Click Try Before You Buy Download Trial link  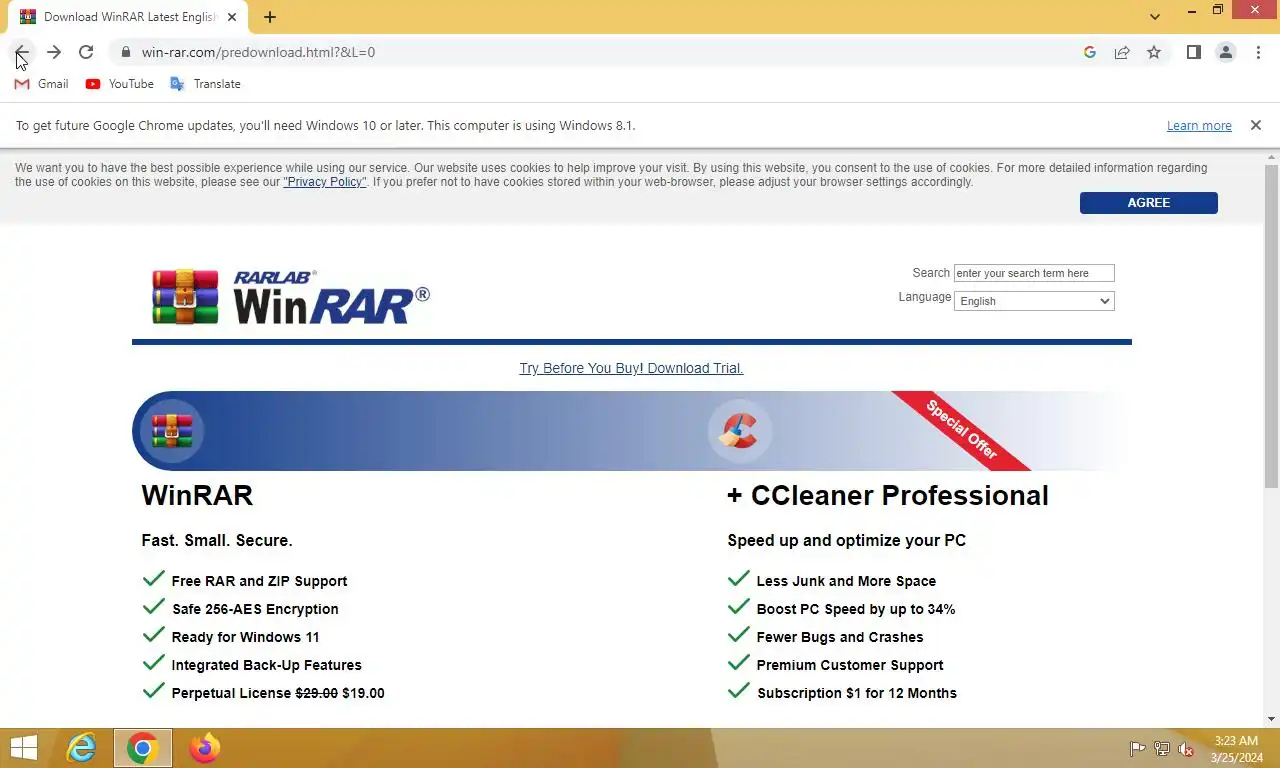pyautogui.click(x=631, y=368)
